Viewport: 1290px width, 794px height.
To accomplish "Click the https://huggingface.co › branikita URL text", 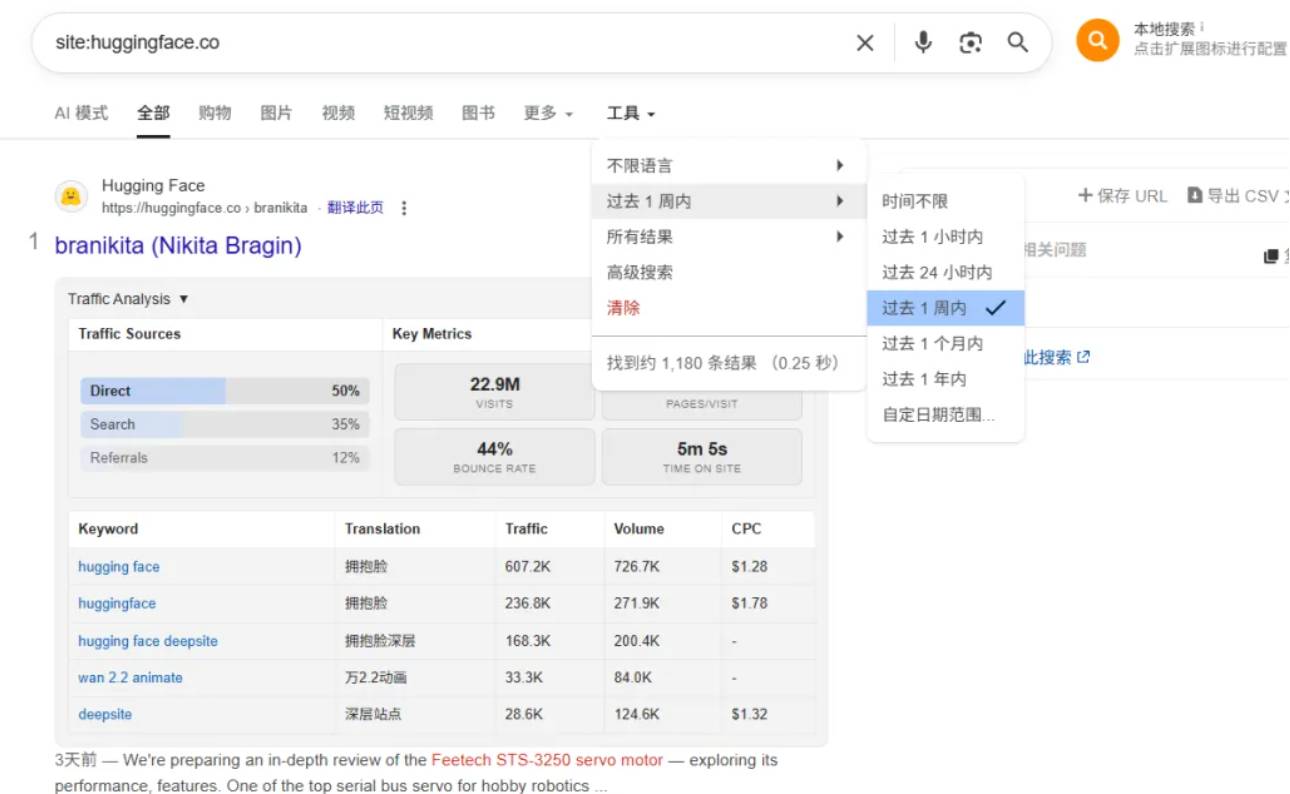I will point(205,208).
